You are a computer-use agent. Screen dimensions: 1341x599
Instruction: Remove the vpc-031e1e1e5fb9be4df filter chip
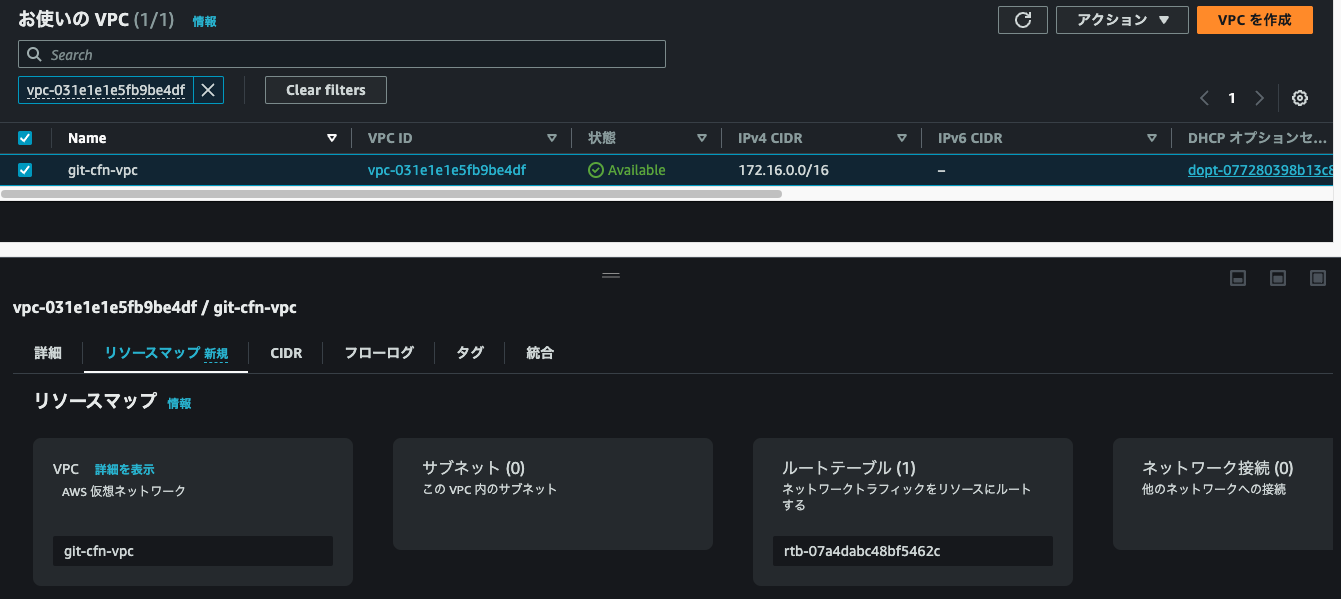pos(209,89)
